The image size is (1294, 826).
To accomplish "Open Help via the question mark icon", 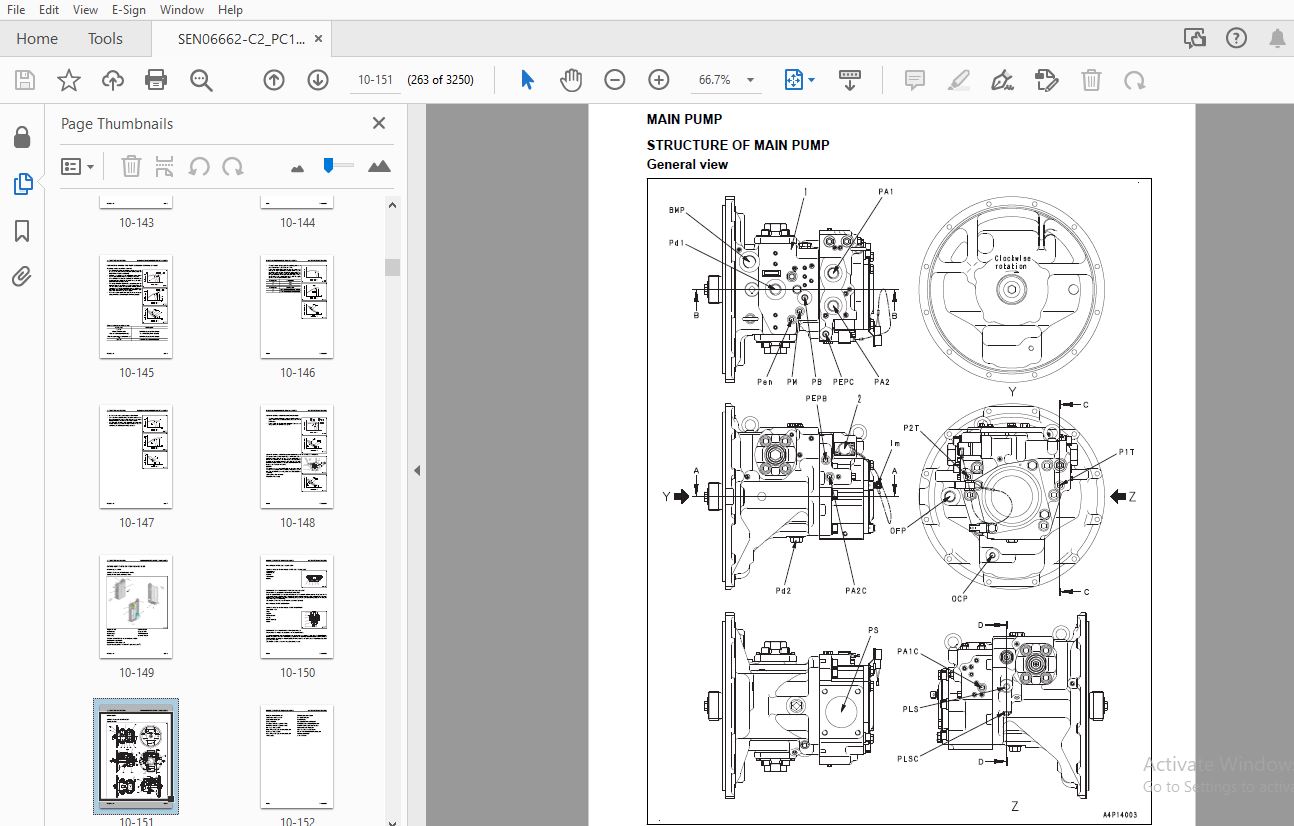I will coord(1236,38).
